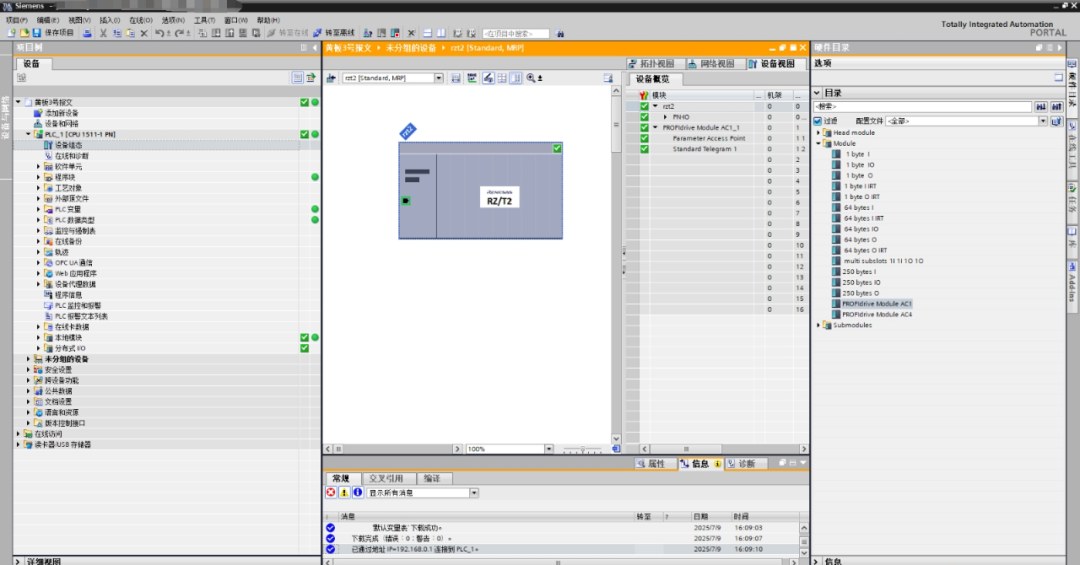Image resolution: width=1080 pixels, height=565 pixels.
Task: Click the cut scissors icon
Action: (103, 32)
